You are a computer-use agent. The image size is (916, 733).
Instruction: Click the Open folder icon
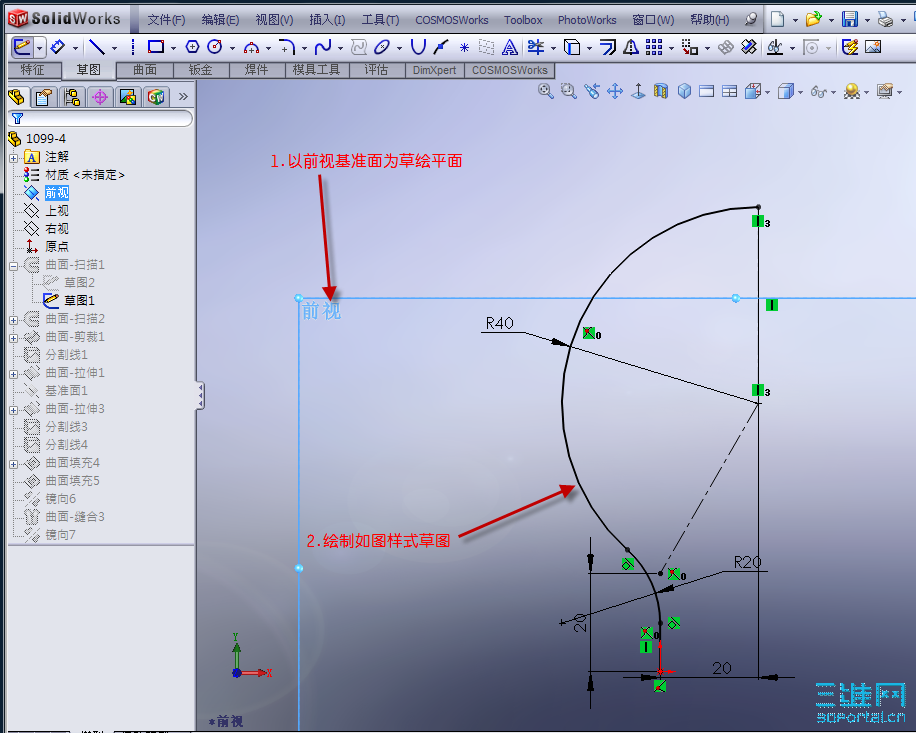point(814,19)
